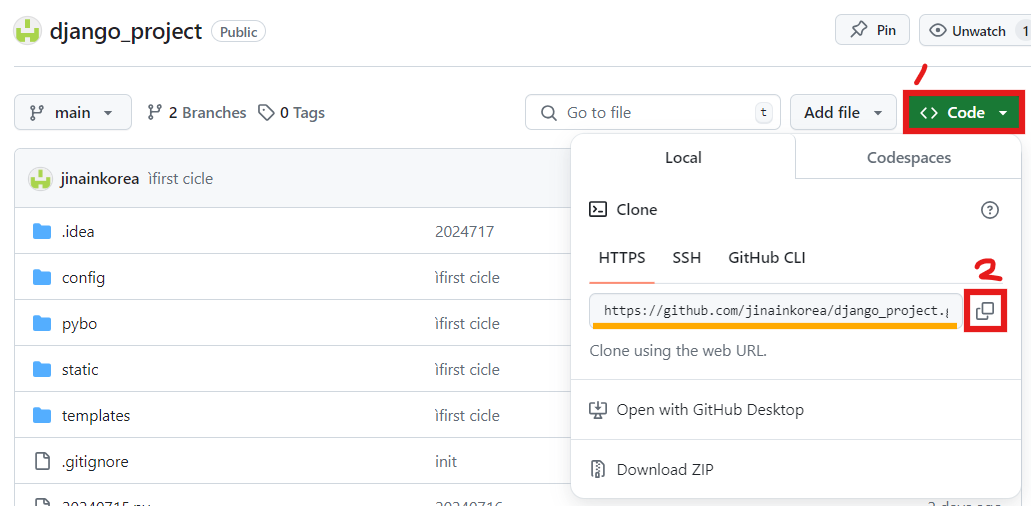
Task: Open the config folder icon
Action: (42, 277)
